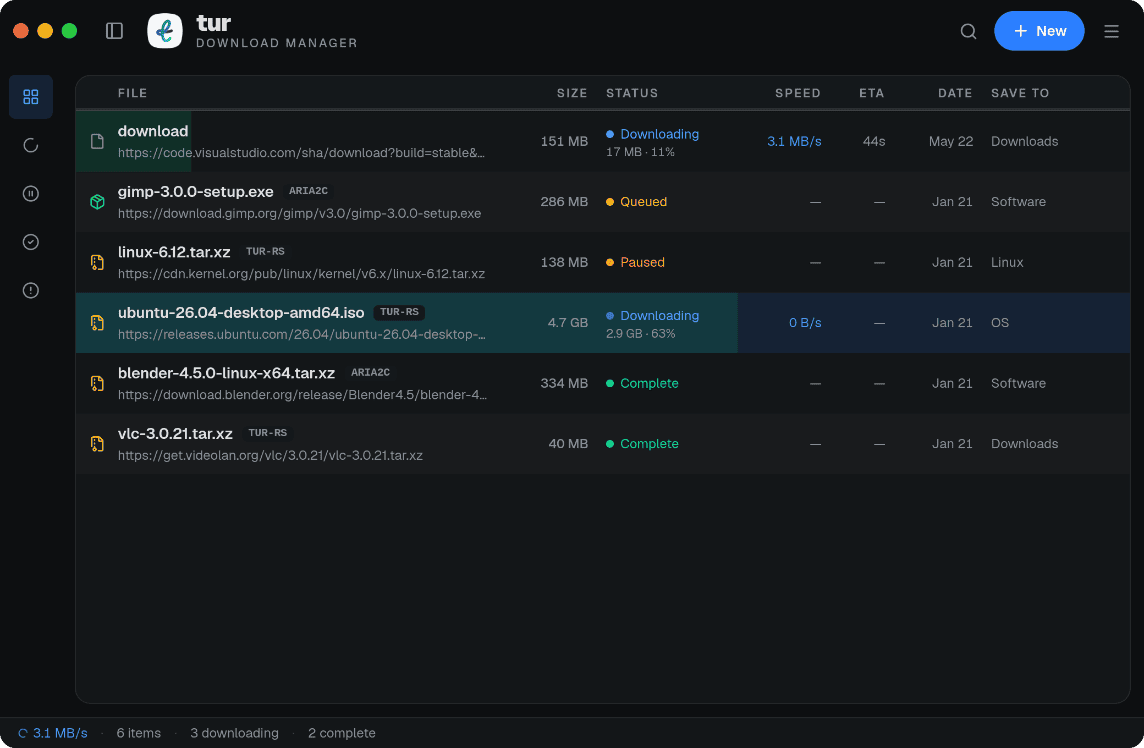Click Complete status of vlc row
Image resolution: width=1144 pixels, height=748 pixels.
coord(642,444)
